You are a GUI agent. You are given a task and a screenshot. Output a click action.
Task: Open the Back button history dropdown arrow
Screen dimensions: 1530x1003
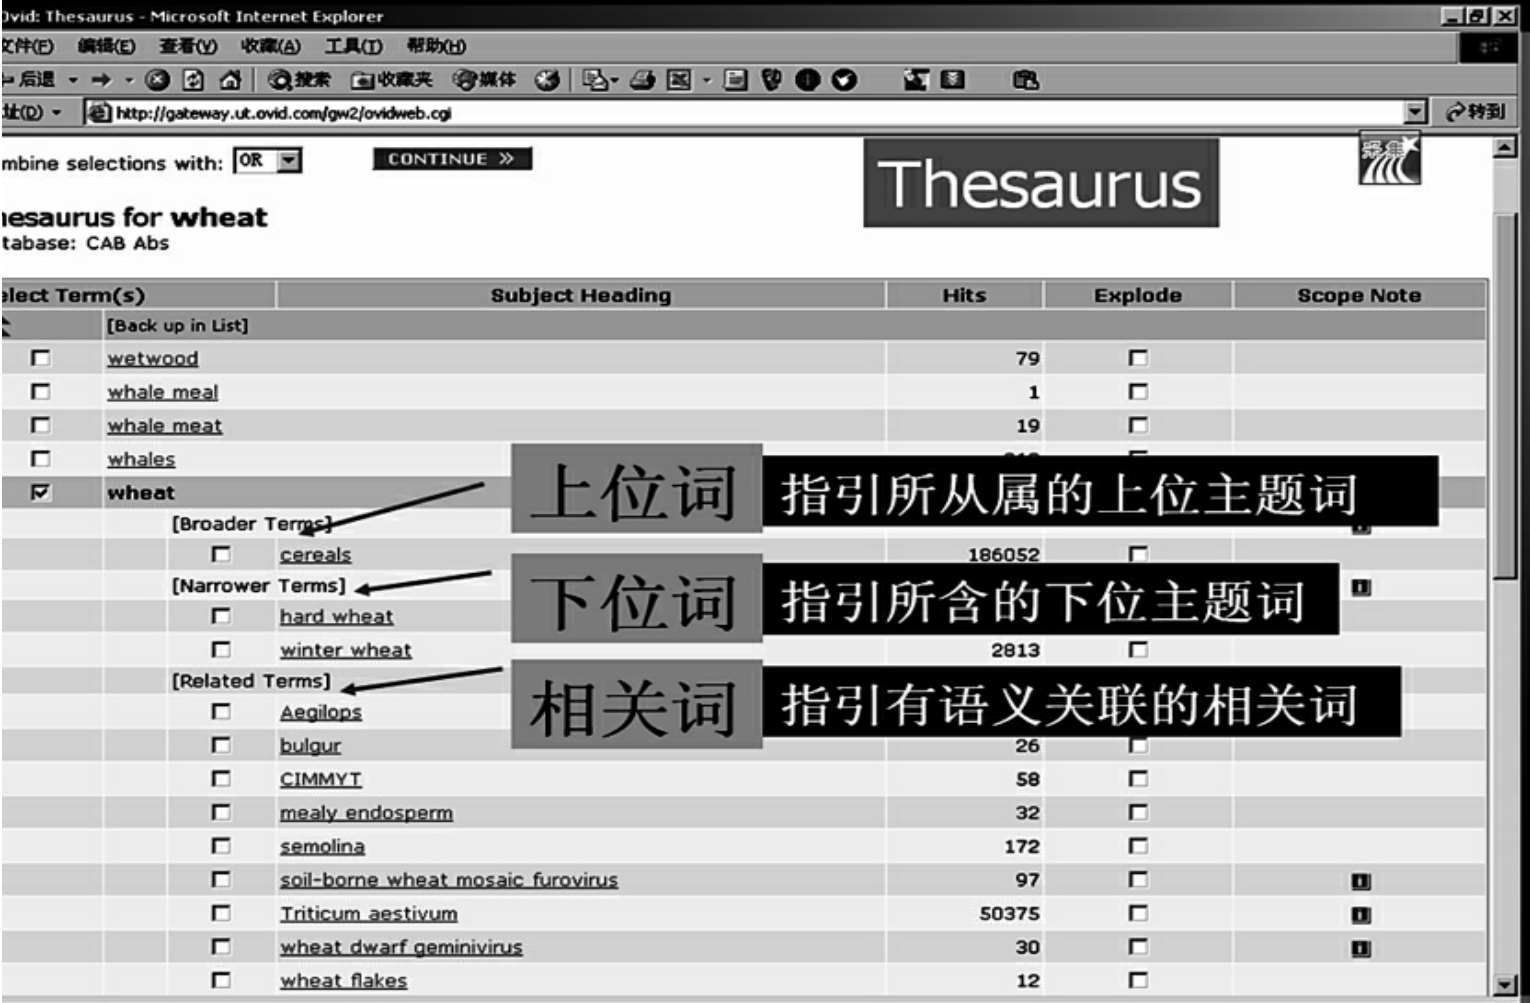(73, 80)
